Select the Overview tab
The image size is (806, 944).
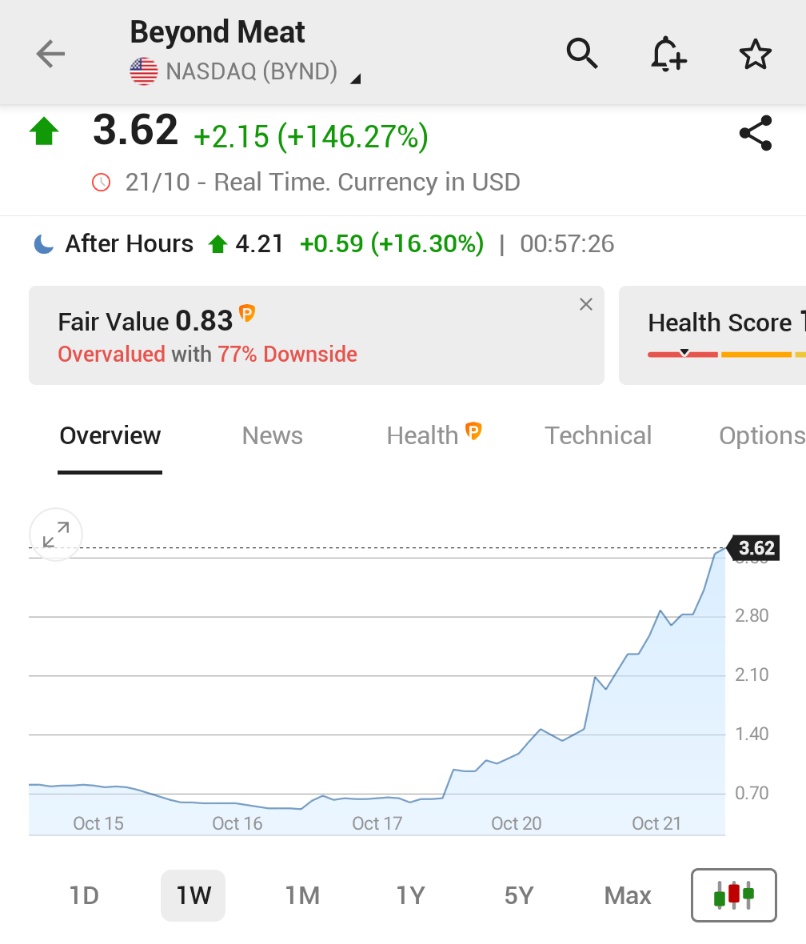click(110, 436)
